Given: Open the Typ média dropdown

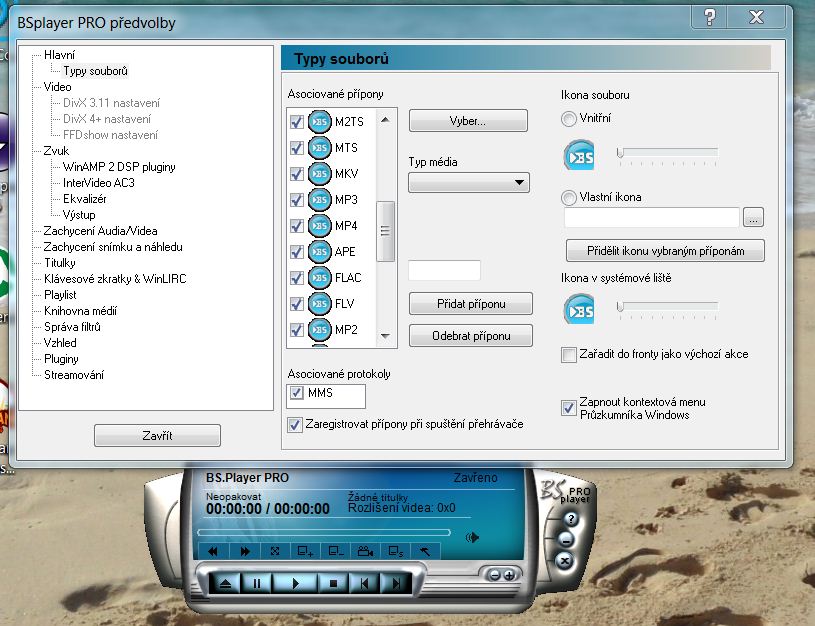Looking at the screenshot, I should 469,182.
